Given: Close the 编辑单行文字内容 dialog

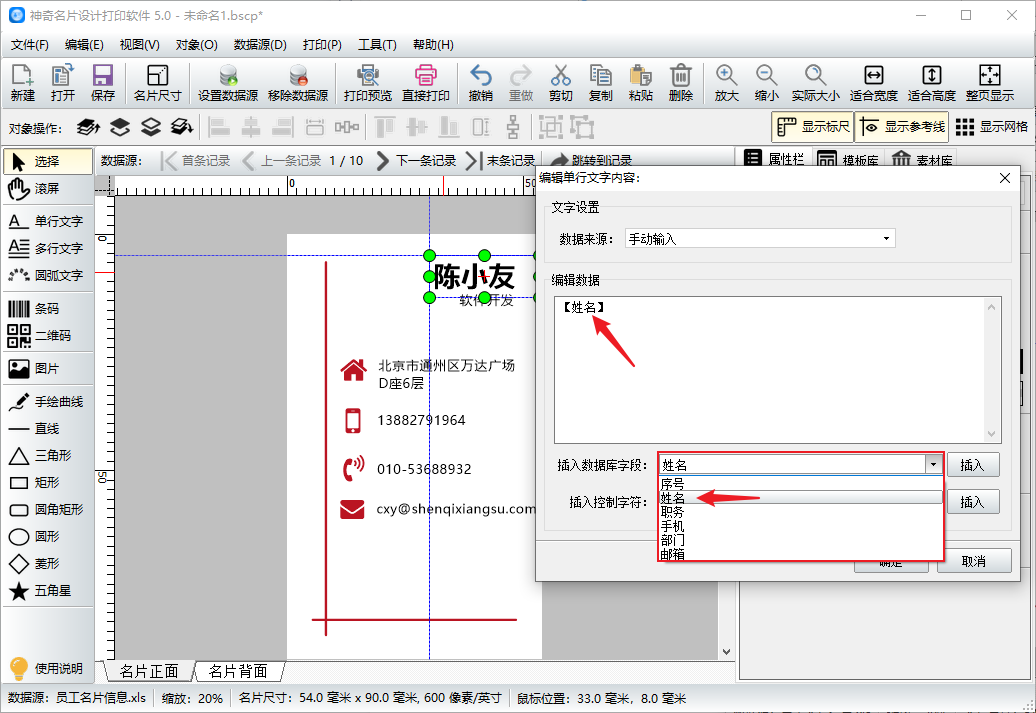Looking at the screenshot, I should point(1005,178).
